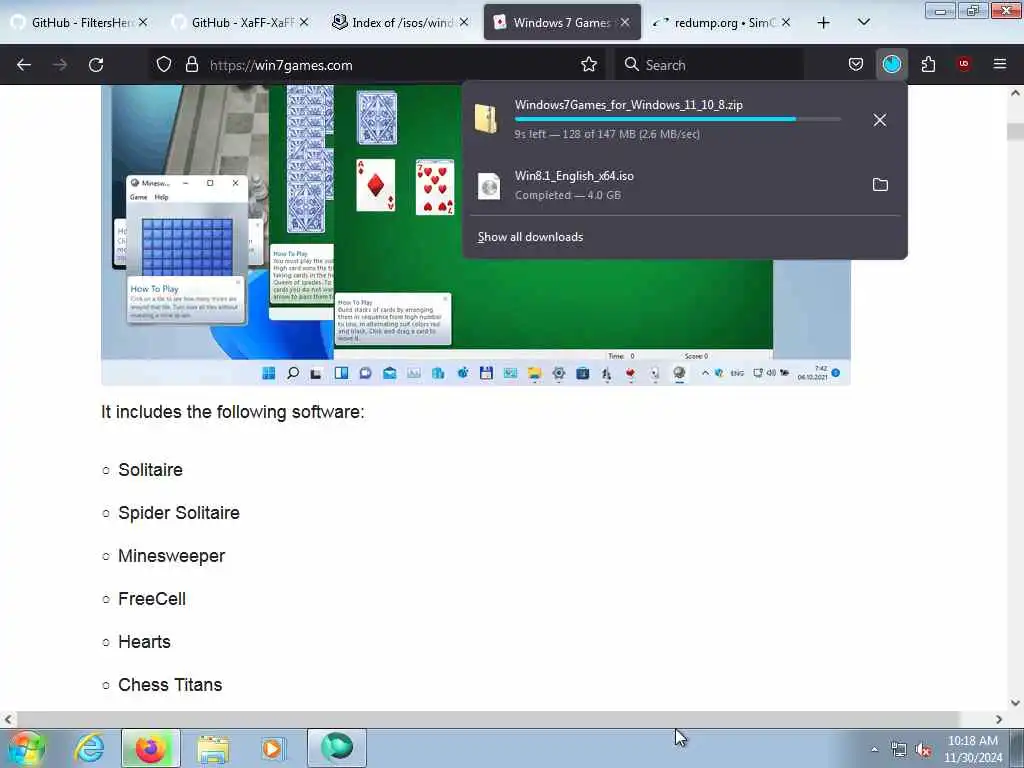Close the redump.org tab
This screenshot has width=1024, height=768.
click(786, 23)
